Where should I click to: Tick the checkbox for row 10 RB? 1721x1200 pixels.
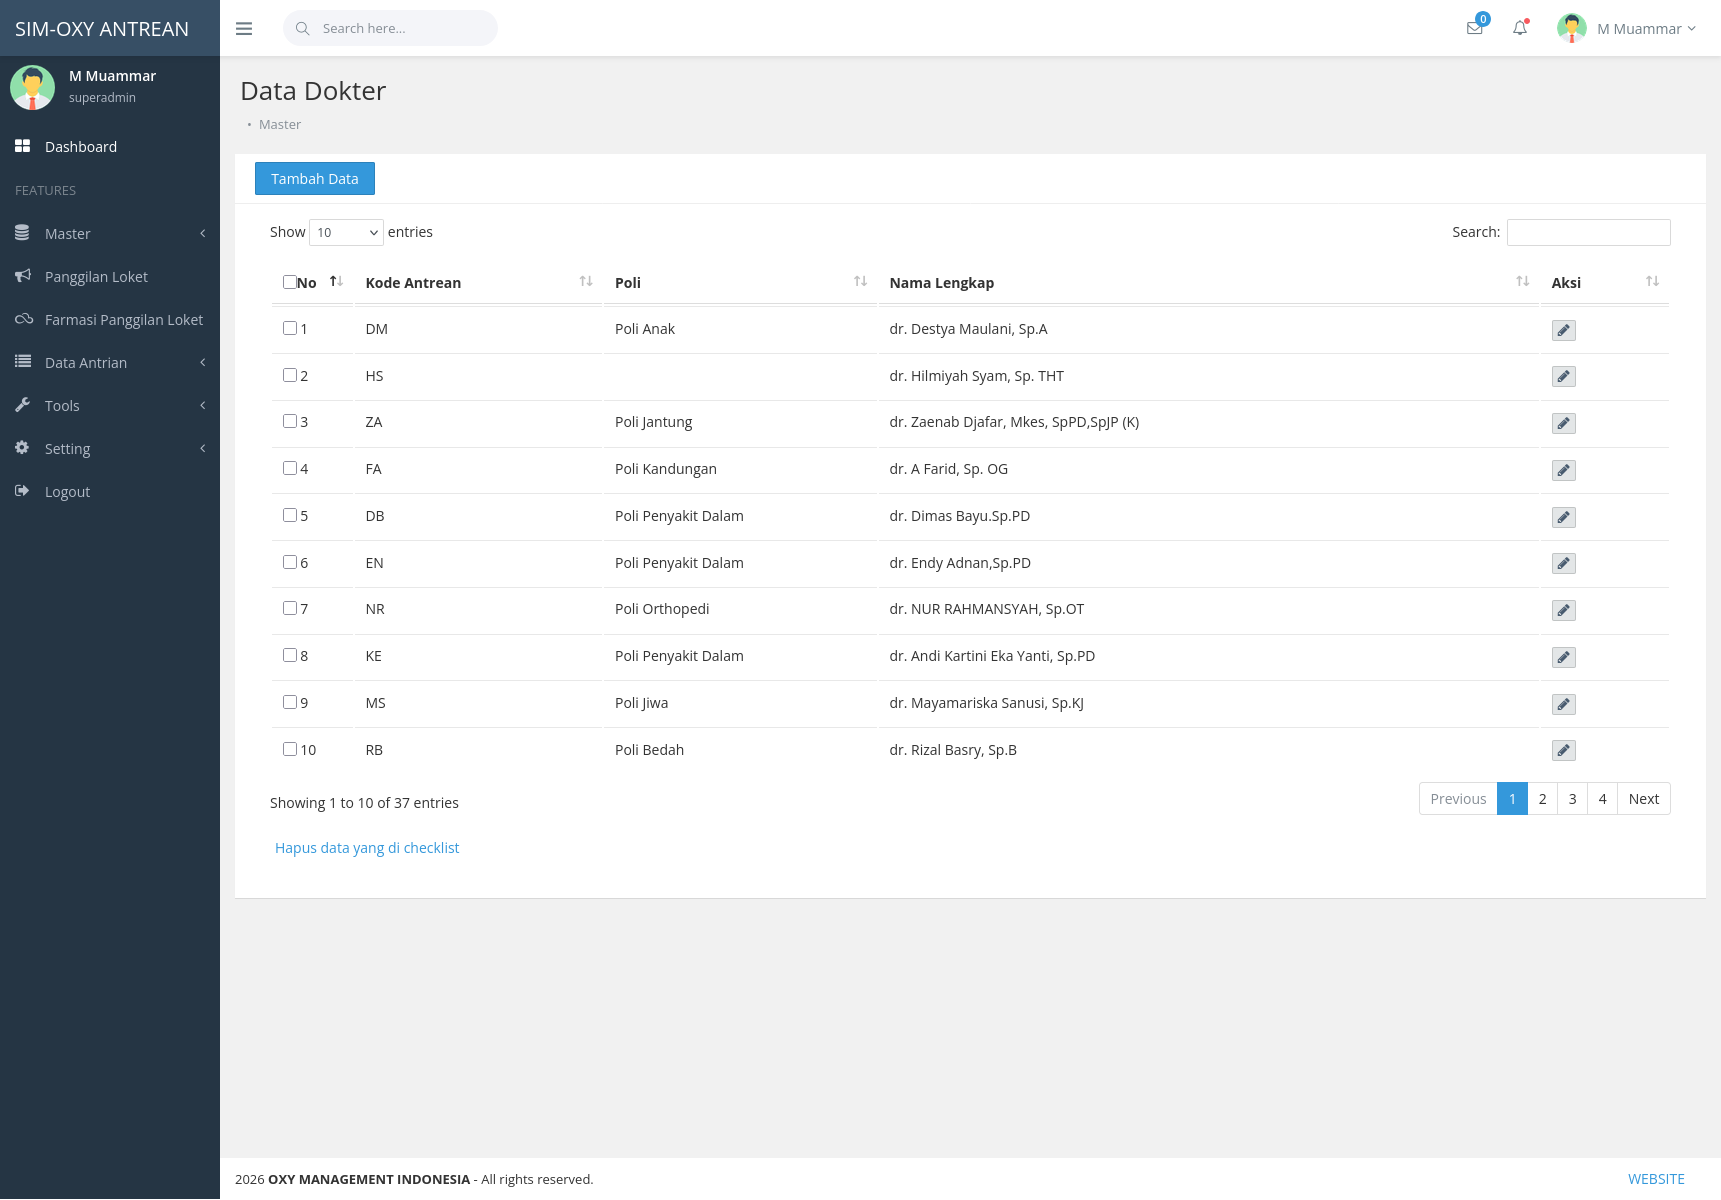(290, 749)
